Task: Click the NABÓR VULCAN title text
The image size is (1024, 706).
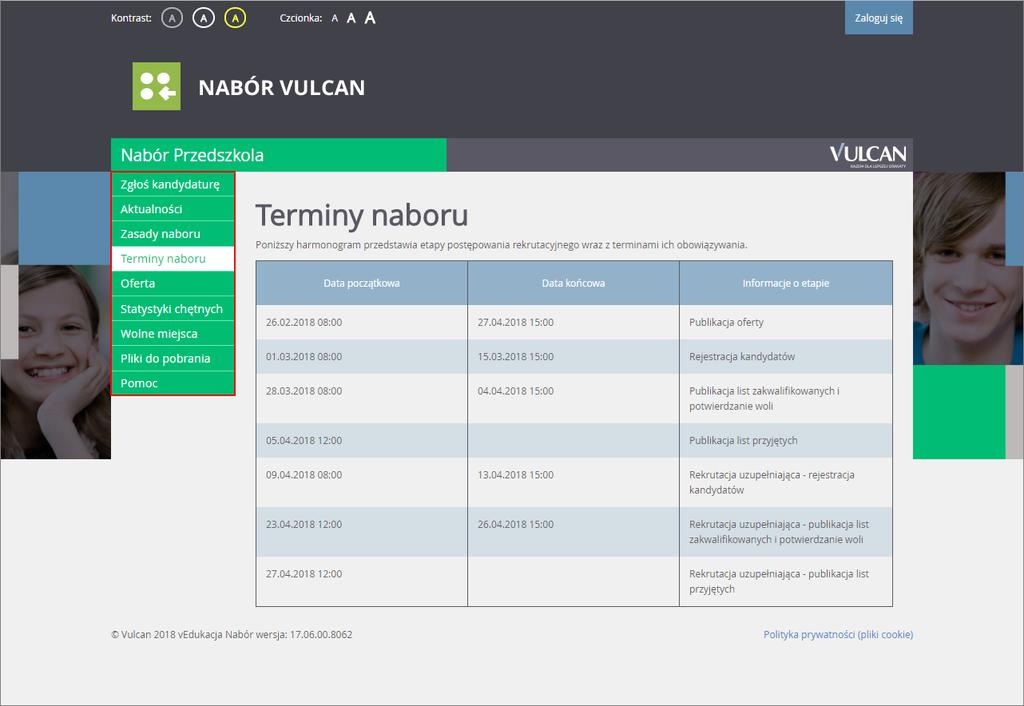Action: coord(281,88)
